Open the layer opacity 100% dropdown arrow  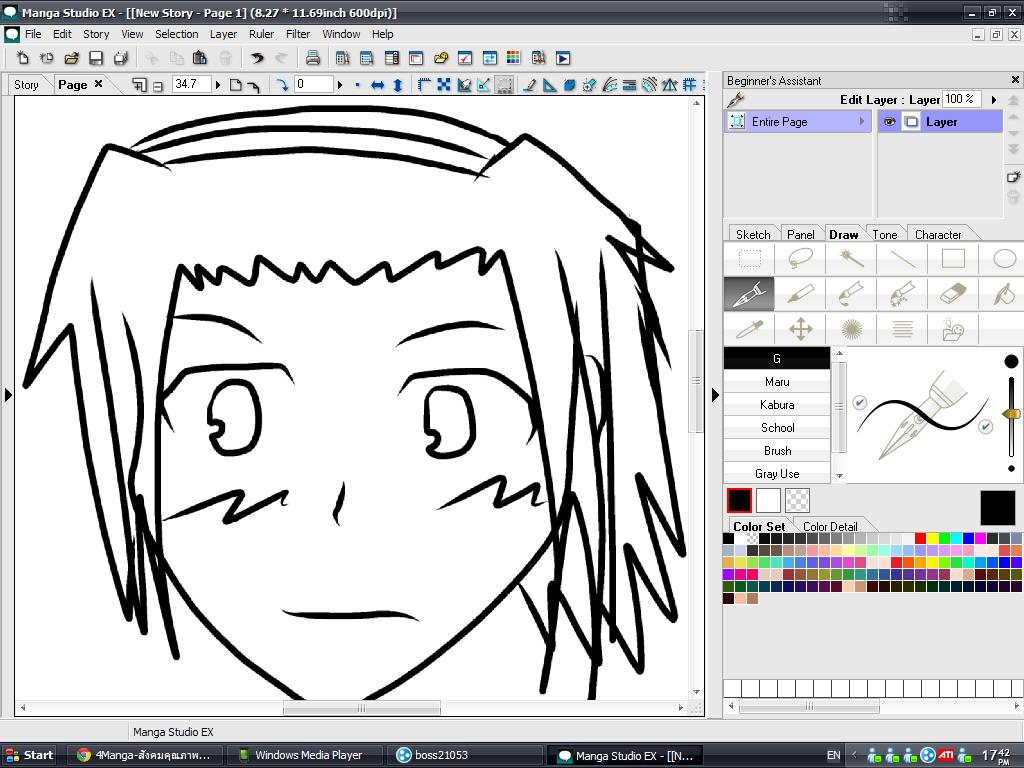(993, 99)
